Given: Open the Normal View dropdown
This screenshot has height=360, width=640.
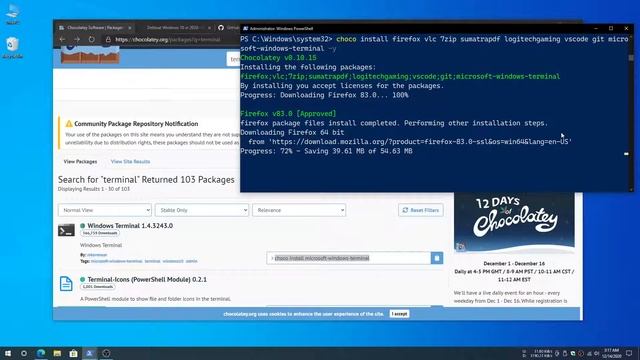Looking at the screenshot, I should pyautogui.click(x=105, y=210).
